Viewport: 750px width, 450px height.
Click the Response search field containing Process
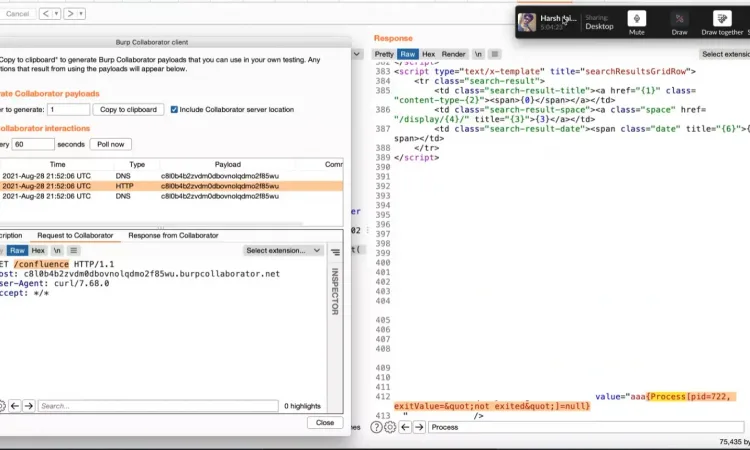[x=586, y=427]
